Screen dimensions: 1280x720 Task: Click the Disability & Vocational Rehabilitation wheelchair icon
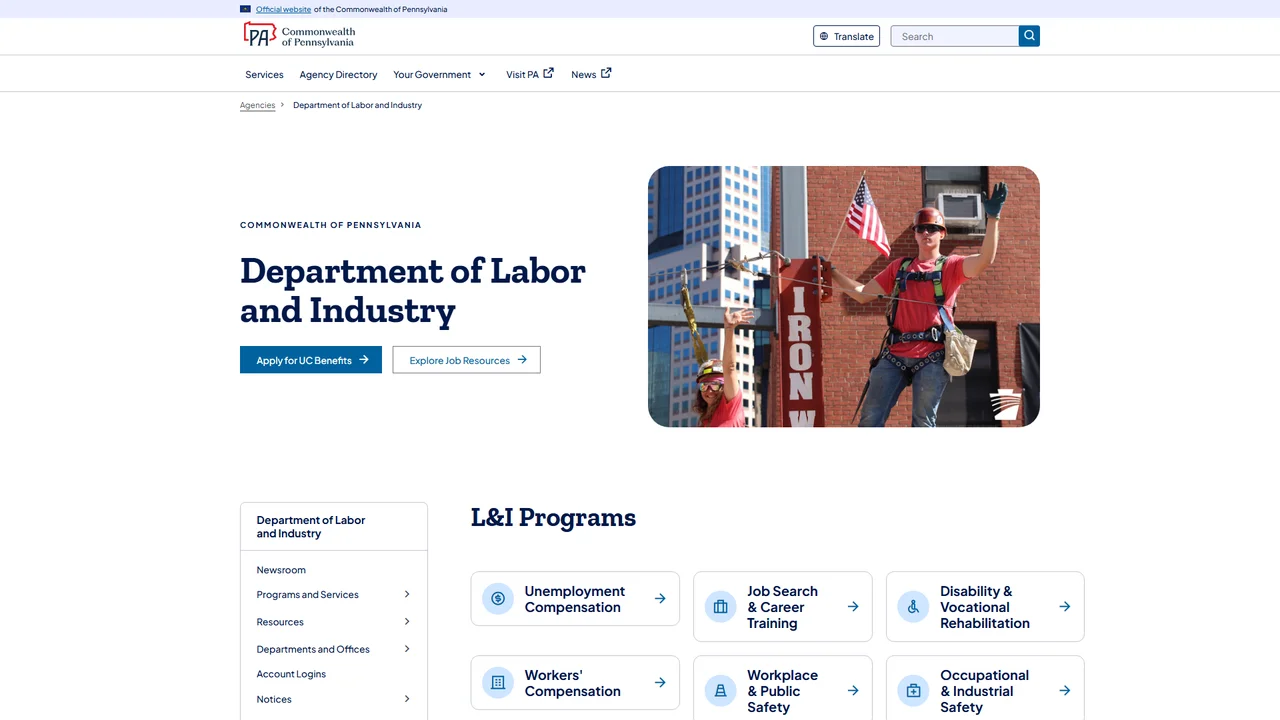913,607
